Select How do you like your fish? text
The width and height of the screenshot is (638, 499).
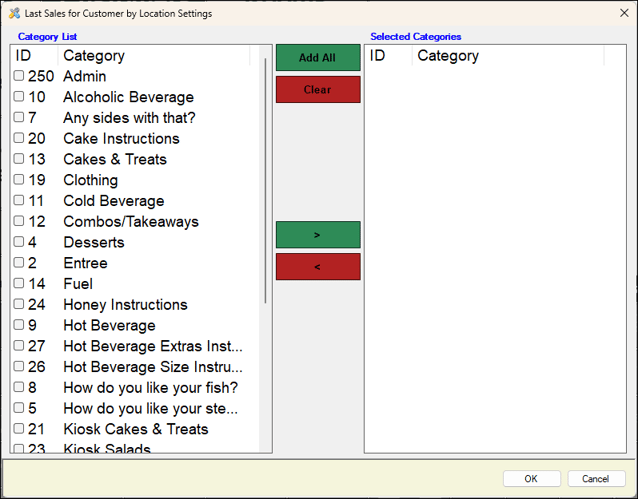pyautogui.click(x=151, y=387)
